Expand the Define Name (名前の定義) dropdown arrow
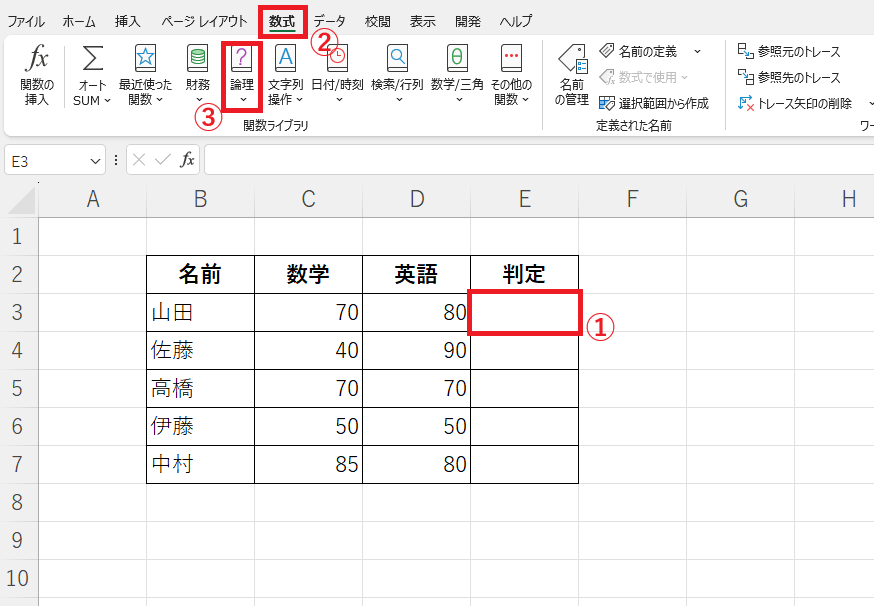This screenshot has height=606, width=874. (x=697, y=51)
